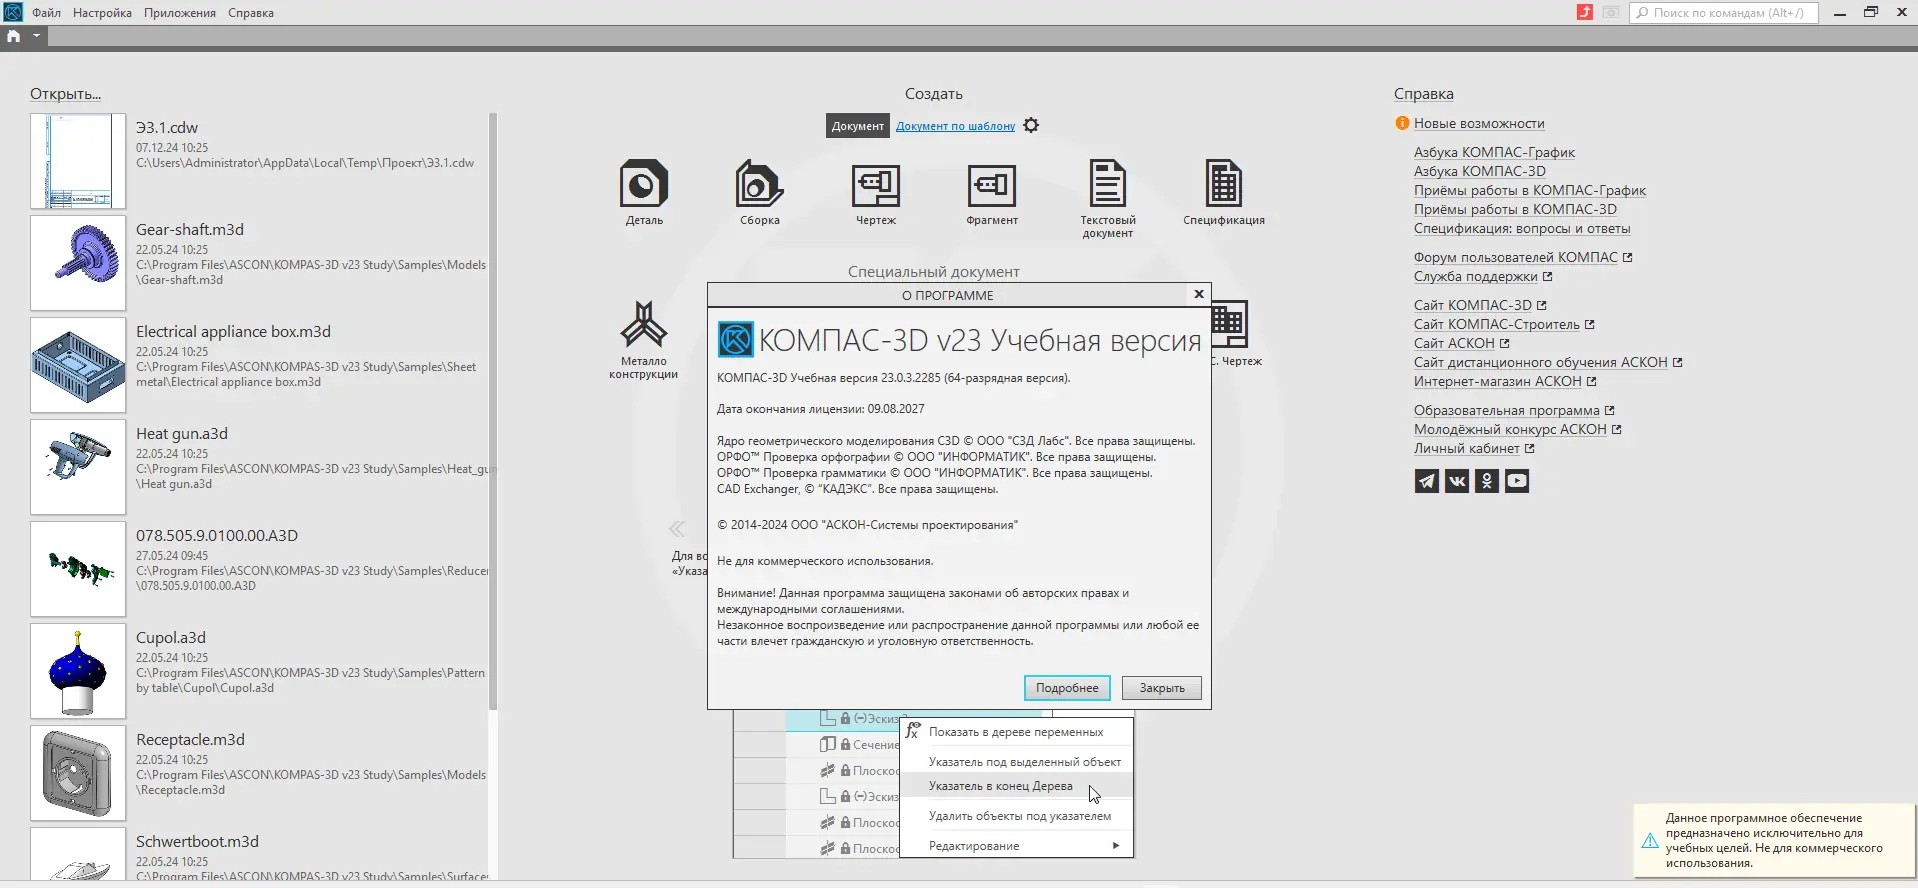Click the warning icon in the notification popup
This screenshot has width=1918, height=888.
point(1650,841)
